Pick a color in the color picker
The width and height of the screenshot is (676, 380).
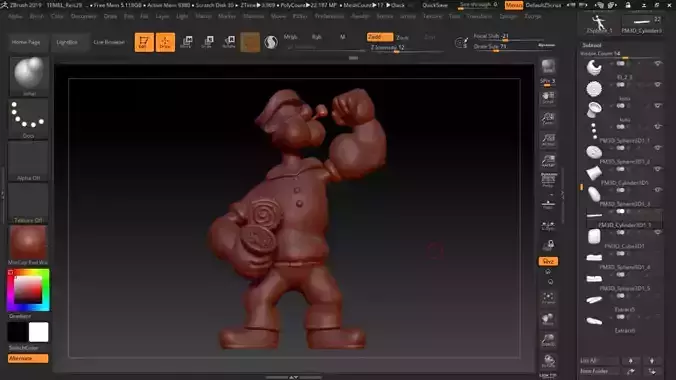(28, 290)
